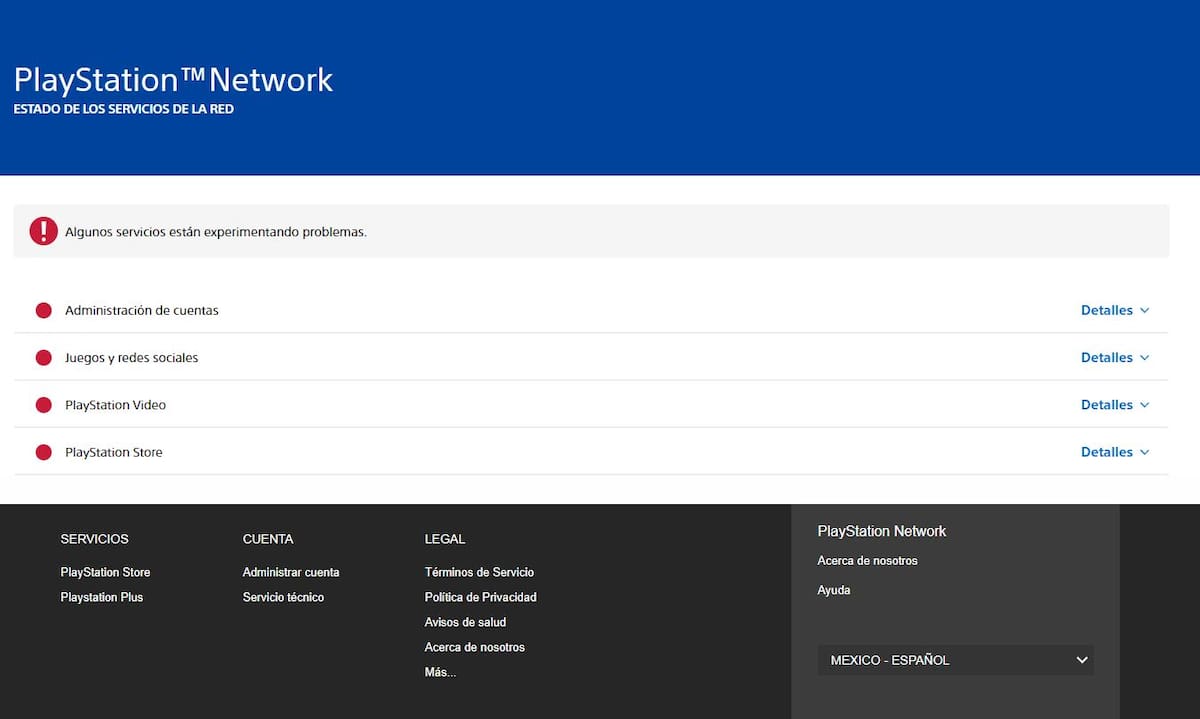This screenshot has width=1200, height=719.
Task: Expand Detalles for Administración de cuentas
Action: coord(1115,310)
